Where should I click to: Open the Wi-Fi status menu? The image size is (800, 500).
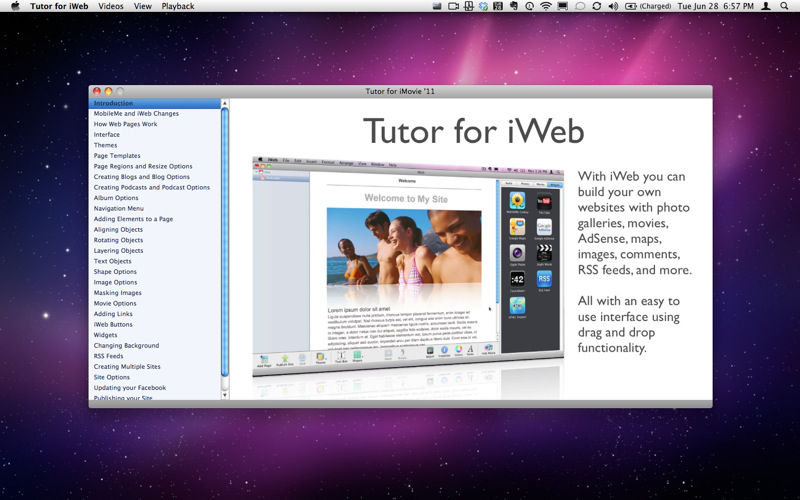click(546, 6)
